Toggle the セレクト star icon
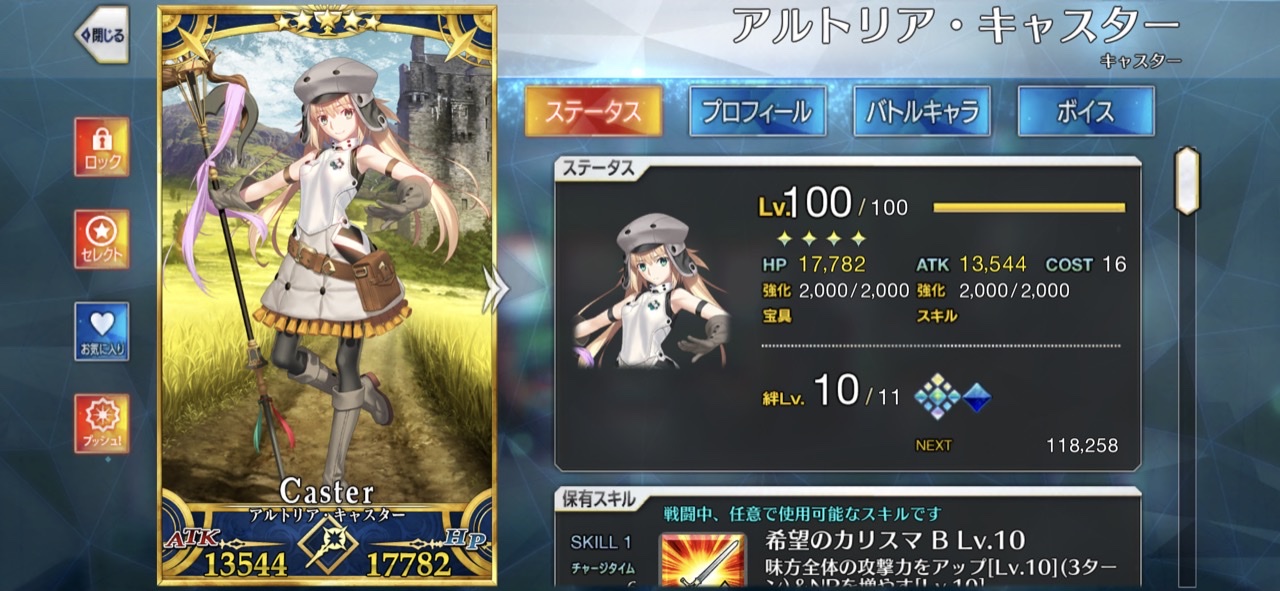The width and height of the screenshot is (1280, 591). tap(101, 238)
